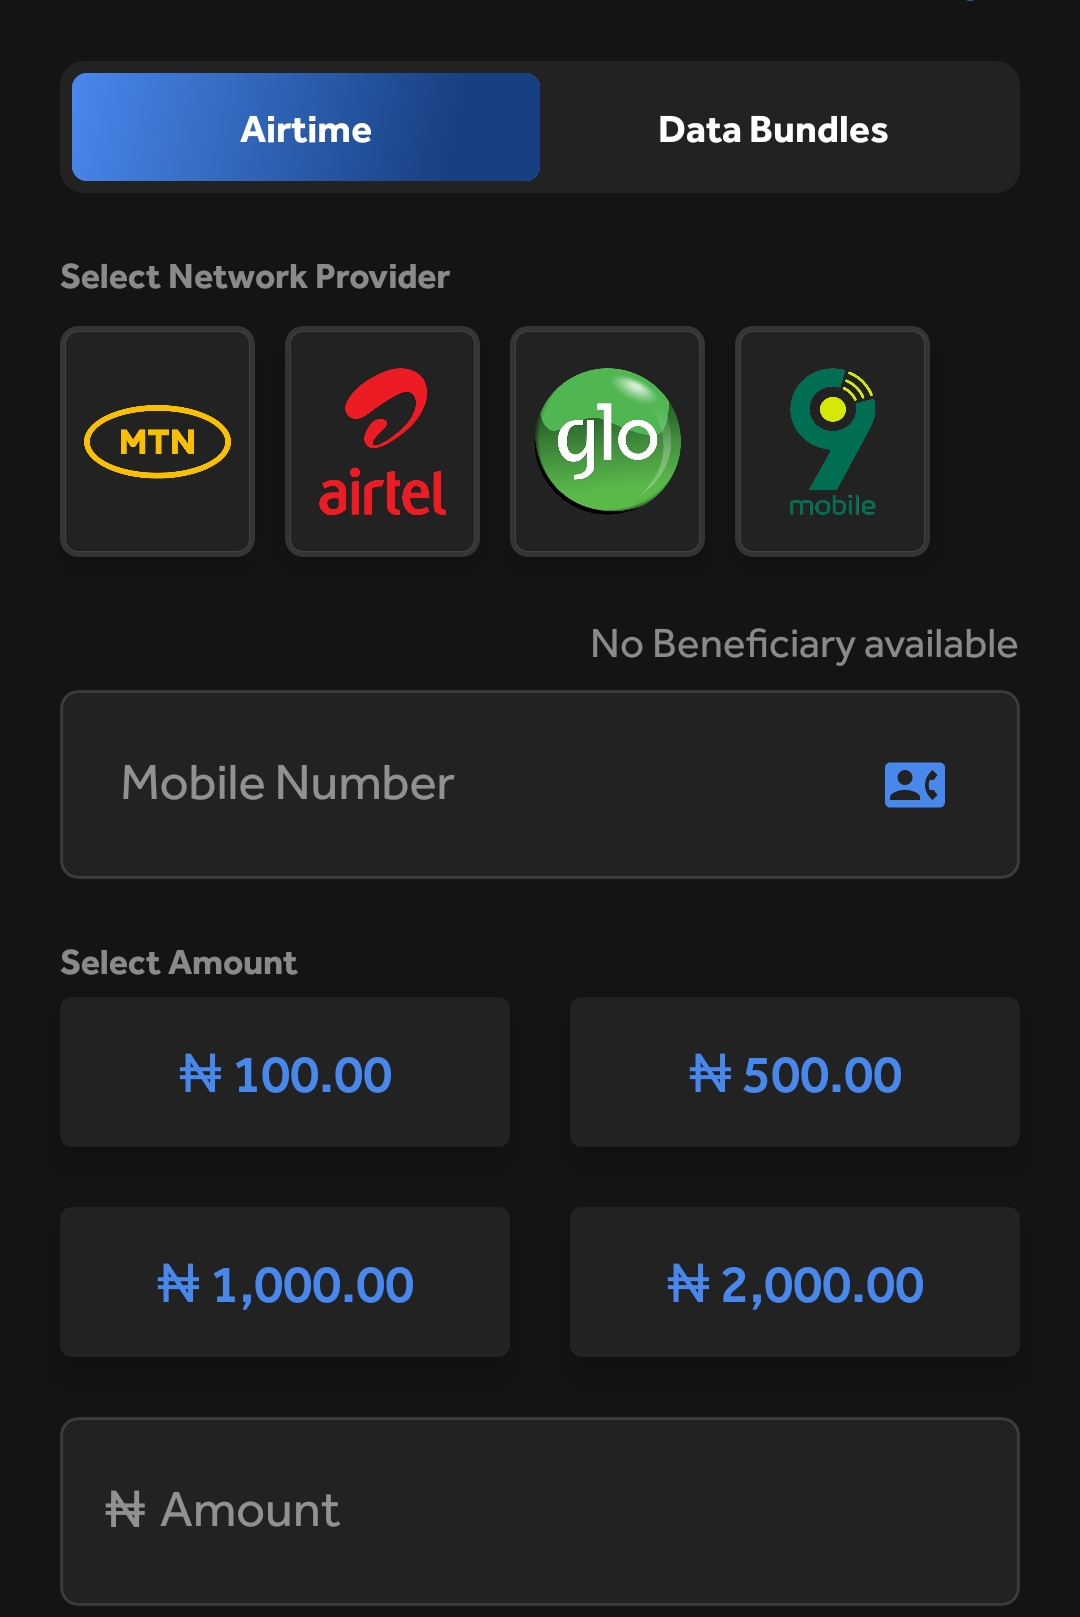This screenshot has width=1080, height=1617.
Task: Select the MTN network provider logo
Action: tap(157, 441)
